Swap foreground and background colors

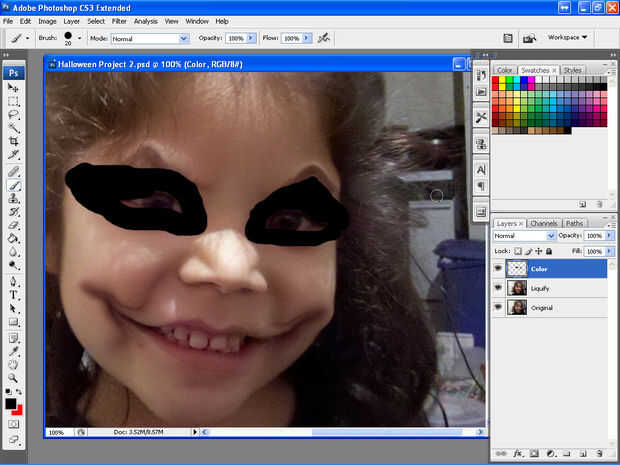point(19,391)
